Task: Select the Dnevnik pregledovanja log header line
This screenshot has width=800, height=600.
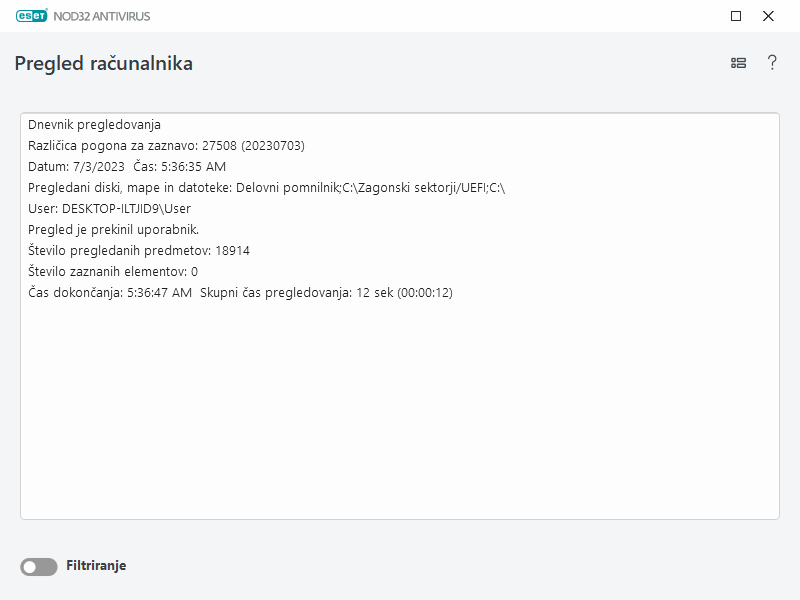Action: click(94, 125)
